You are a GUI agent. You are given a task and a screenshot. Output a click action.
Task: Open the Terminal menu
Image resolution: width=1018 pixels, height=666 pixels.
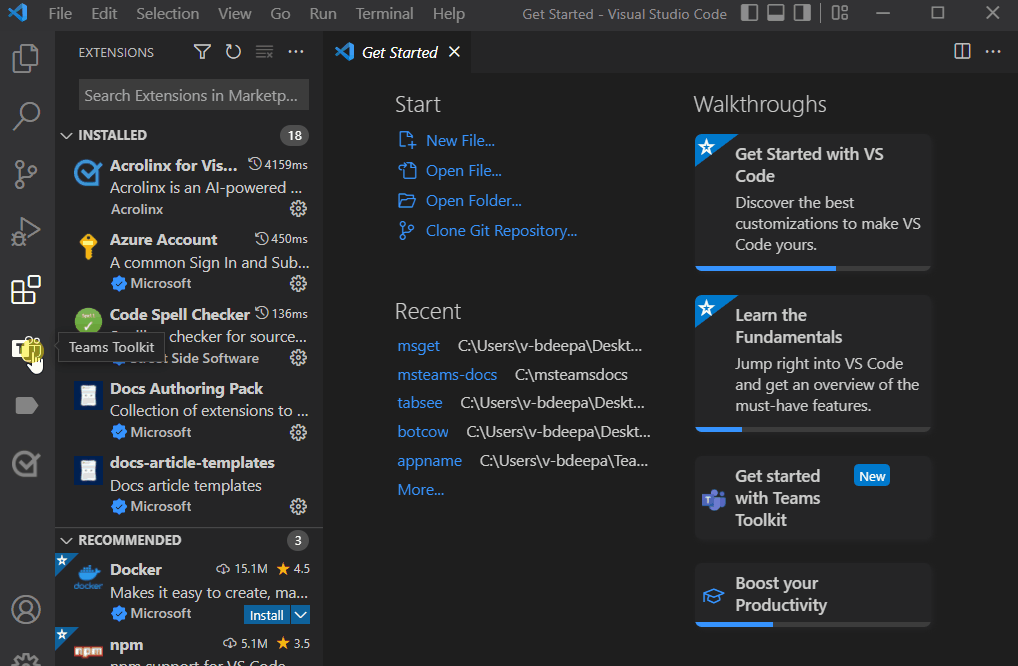coord(384,14)
